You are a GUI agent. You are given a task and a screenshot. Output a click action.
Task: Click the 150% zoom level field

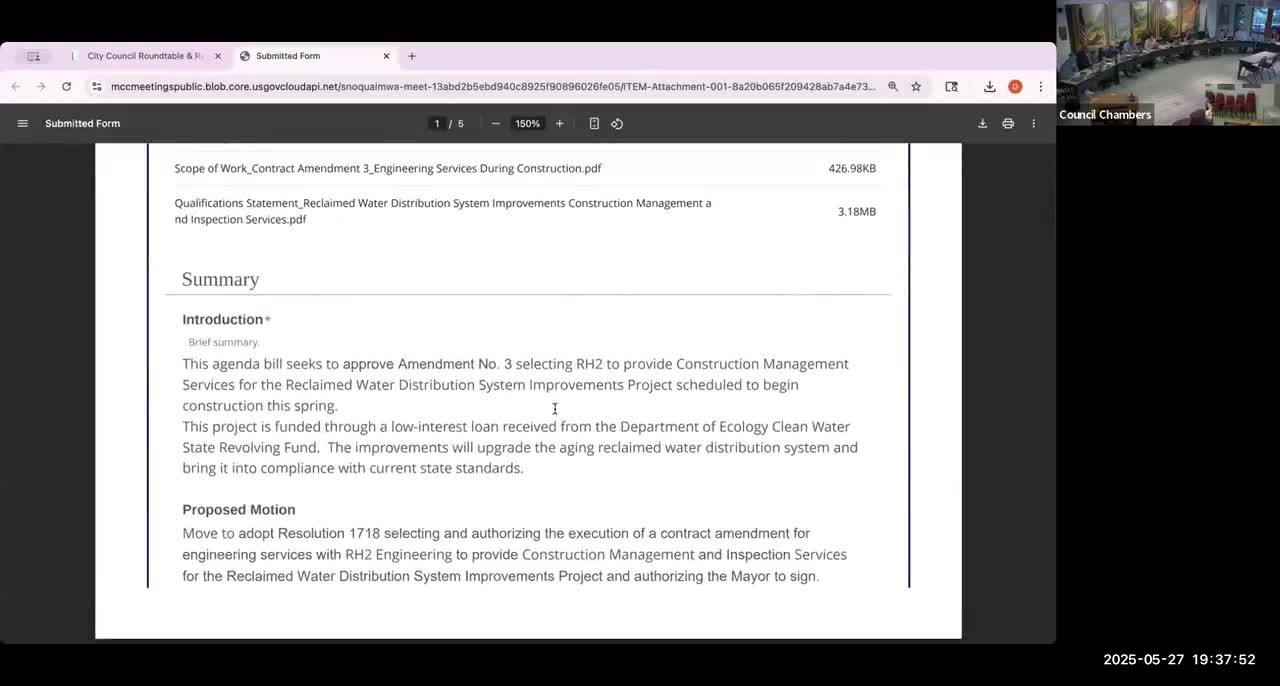click(x=527, y=123)
